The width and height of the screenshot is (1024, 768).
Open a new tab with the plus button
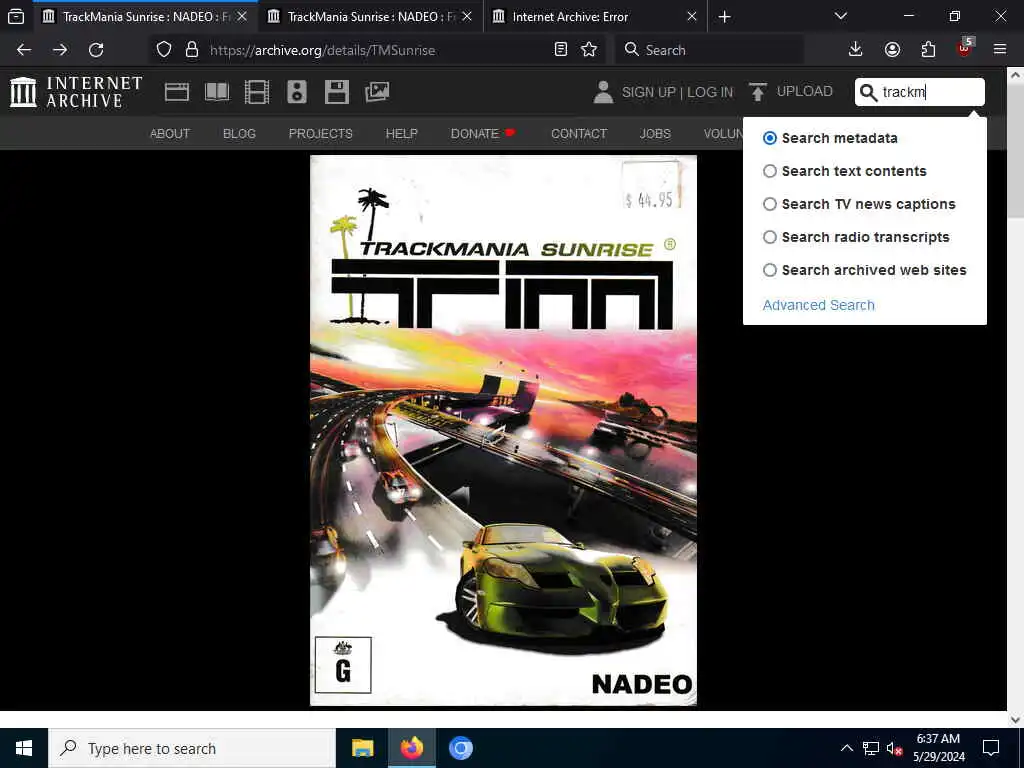[x=724, y=16]
